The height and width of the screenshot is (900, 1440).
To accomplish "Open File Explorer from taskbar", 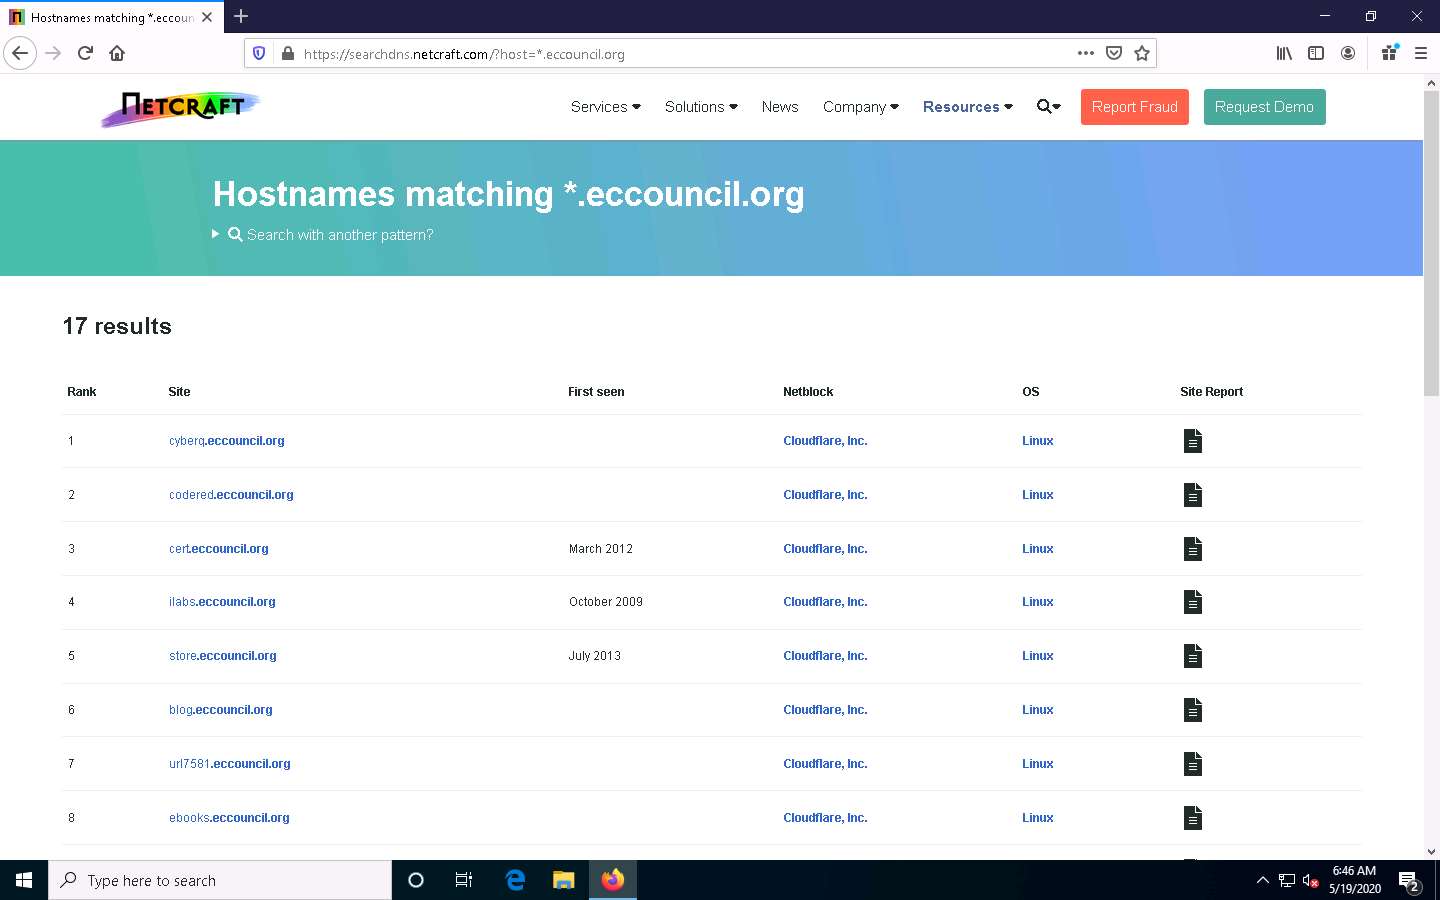I will (564, 880).
